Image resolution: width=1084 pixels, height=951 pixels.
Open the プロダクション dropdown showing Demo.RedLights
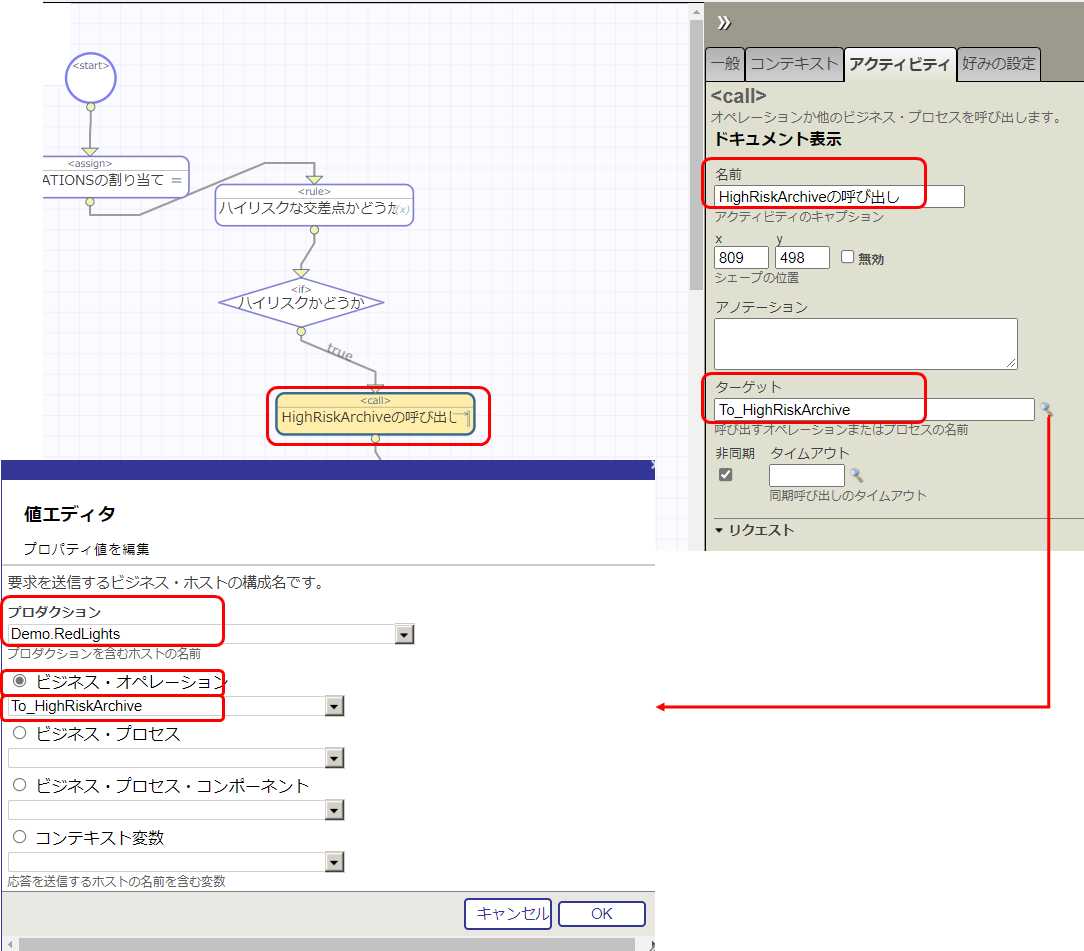click(x=404, y=634)
